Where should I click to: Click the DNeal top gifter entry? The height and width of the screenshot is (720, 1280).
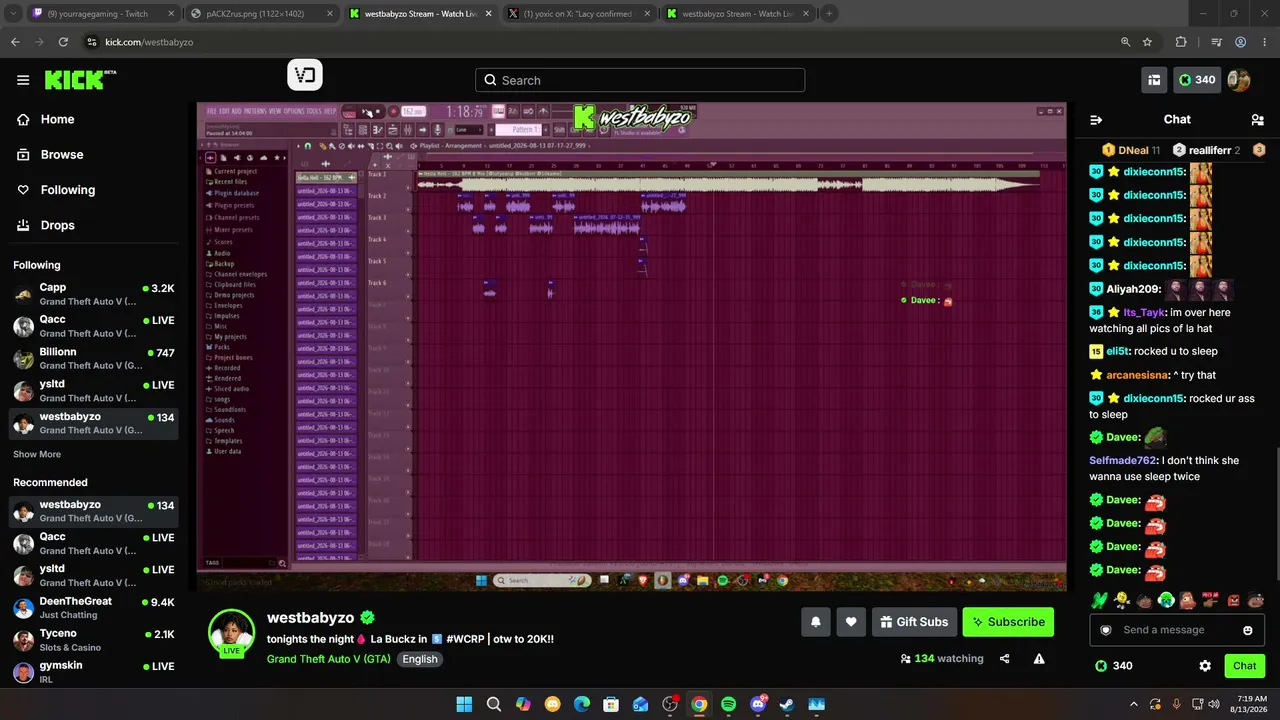coord(1131,150)
